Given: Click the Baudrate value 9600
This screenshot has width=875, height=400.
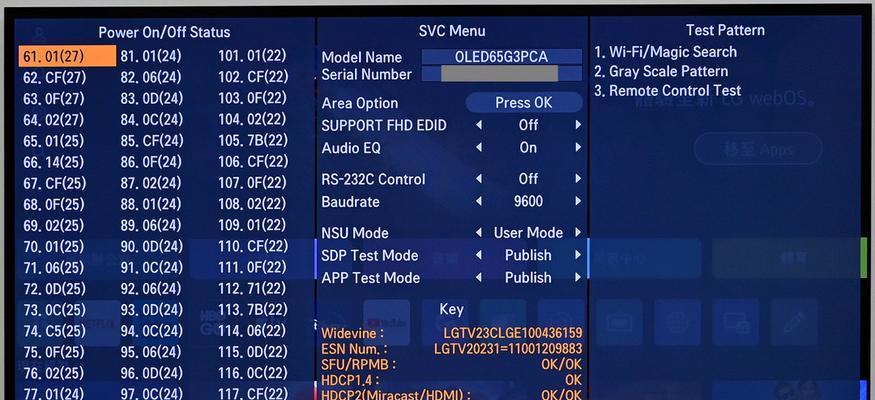Looking at the screenshot, I should 528,201.
